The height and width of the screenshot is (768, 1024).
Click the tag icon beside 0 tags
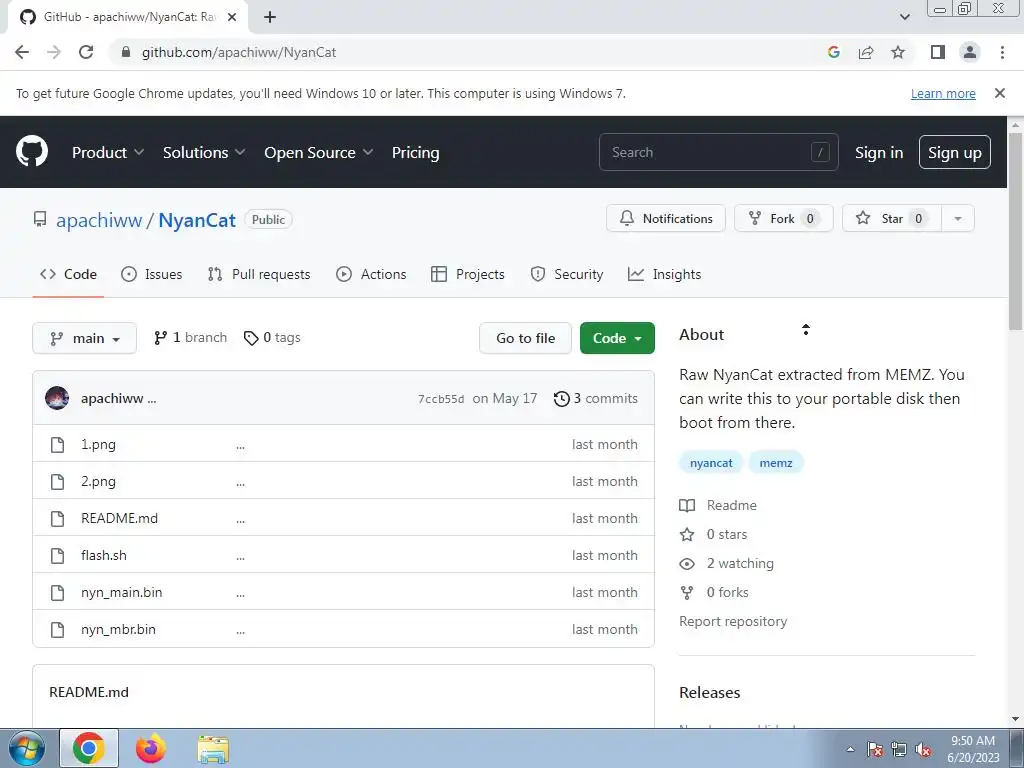(x=251, y=338)
